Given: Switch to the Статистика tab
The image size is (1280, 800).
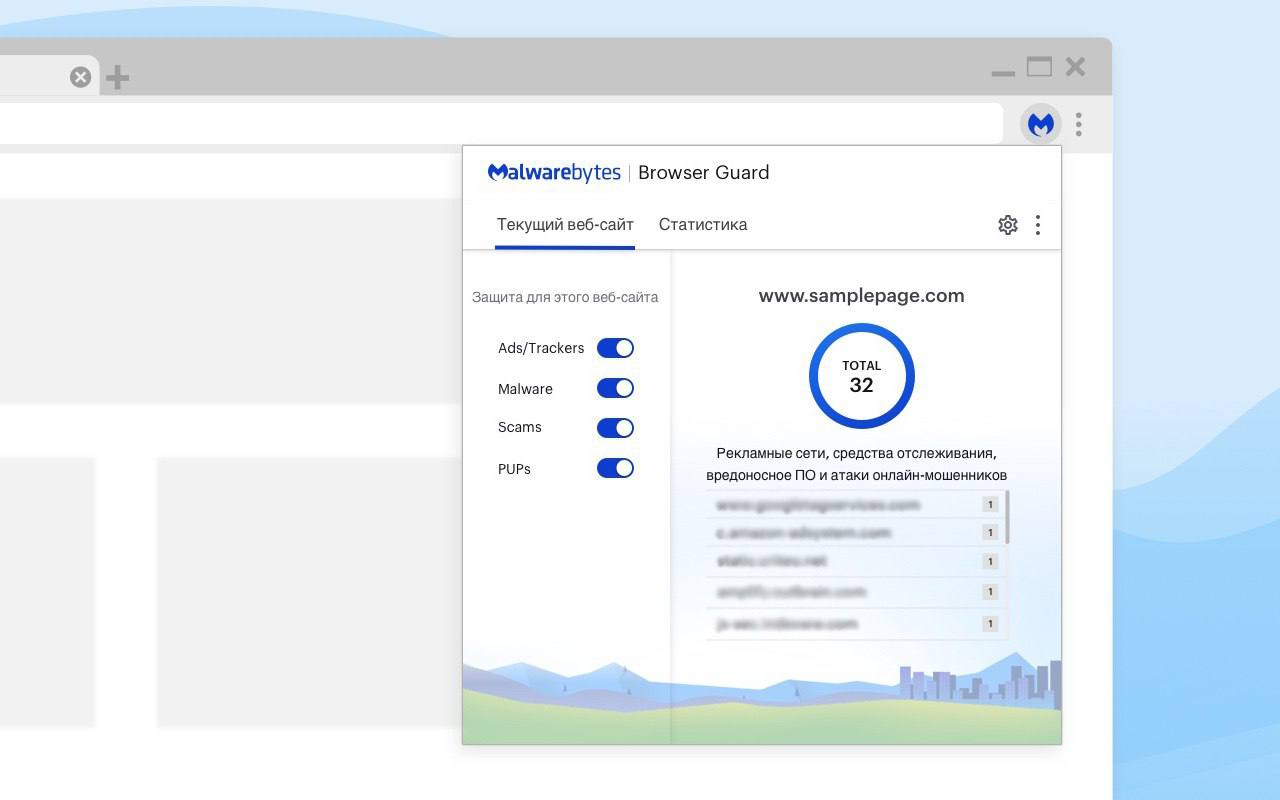Looking at the screenshot, I should click(x=702, y=225).
